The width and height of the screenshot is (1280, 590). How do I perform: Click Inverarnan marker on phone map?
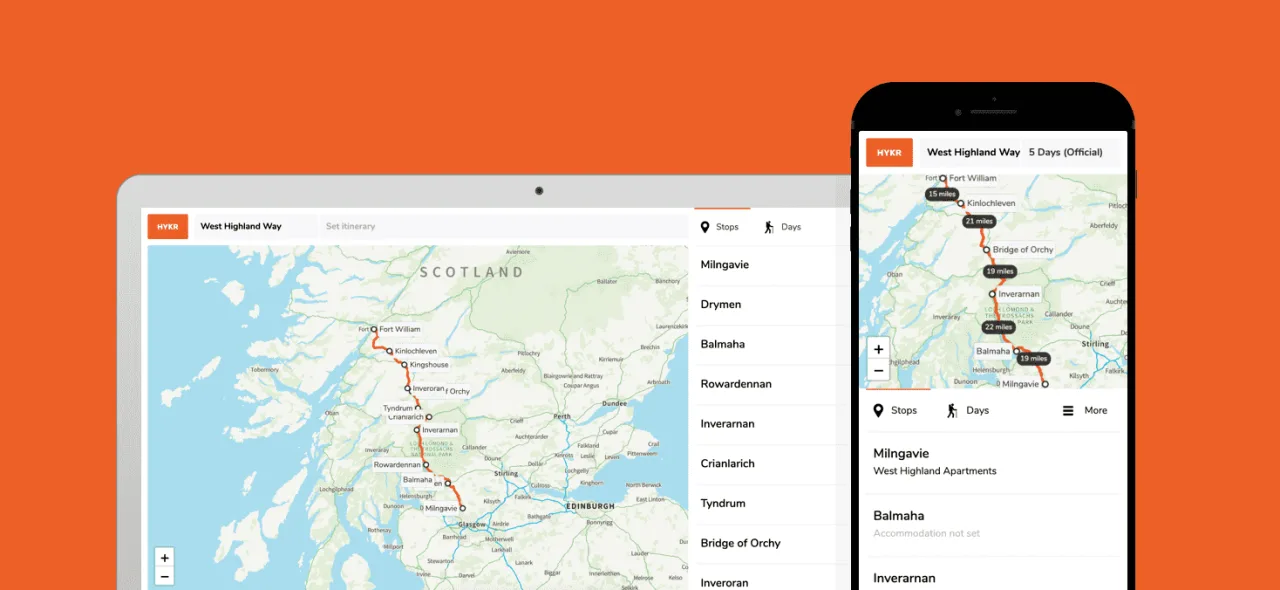click(x=992, y=294)
